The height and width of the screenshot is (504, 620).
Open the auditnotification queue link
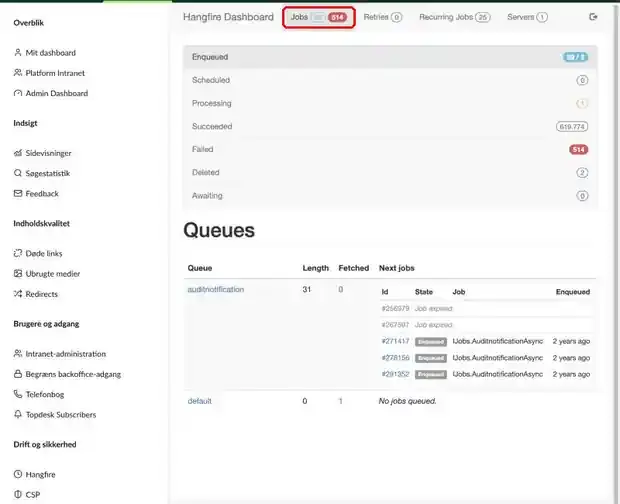(215, 289)
